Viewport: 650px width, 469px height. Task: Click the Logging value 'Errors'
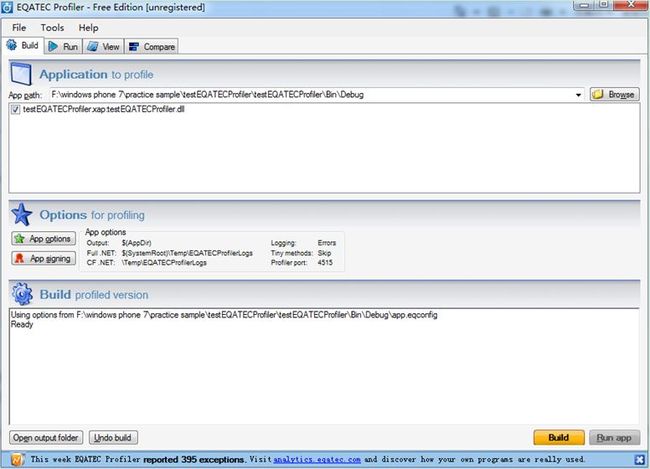click(x=327, y=243)
